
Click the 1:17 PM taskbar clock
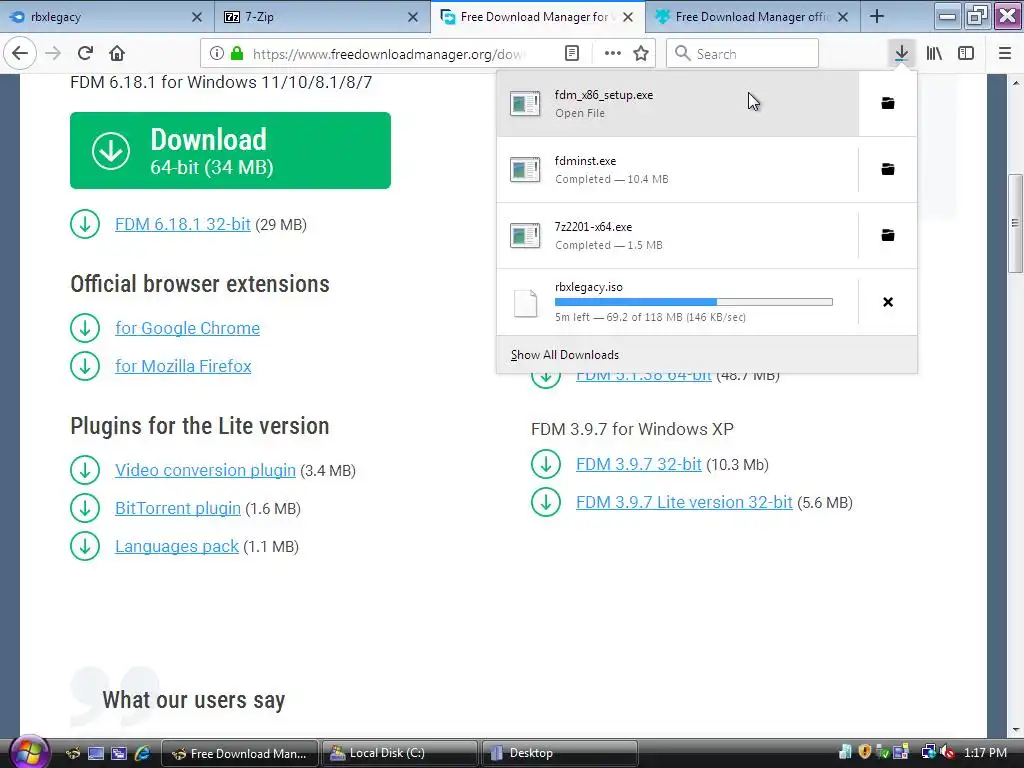(x=985, y=753)
